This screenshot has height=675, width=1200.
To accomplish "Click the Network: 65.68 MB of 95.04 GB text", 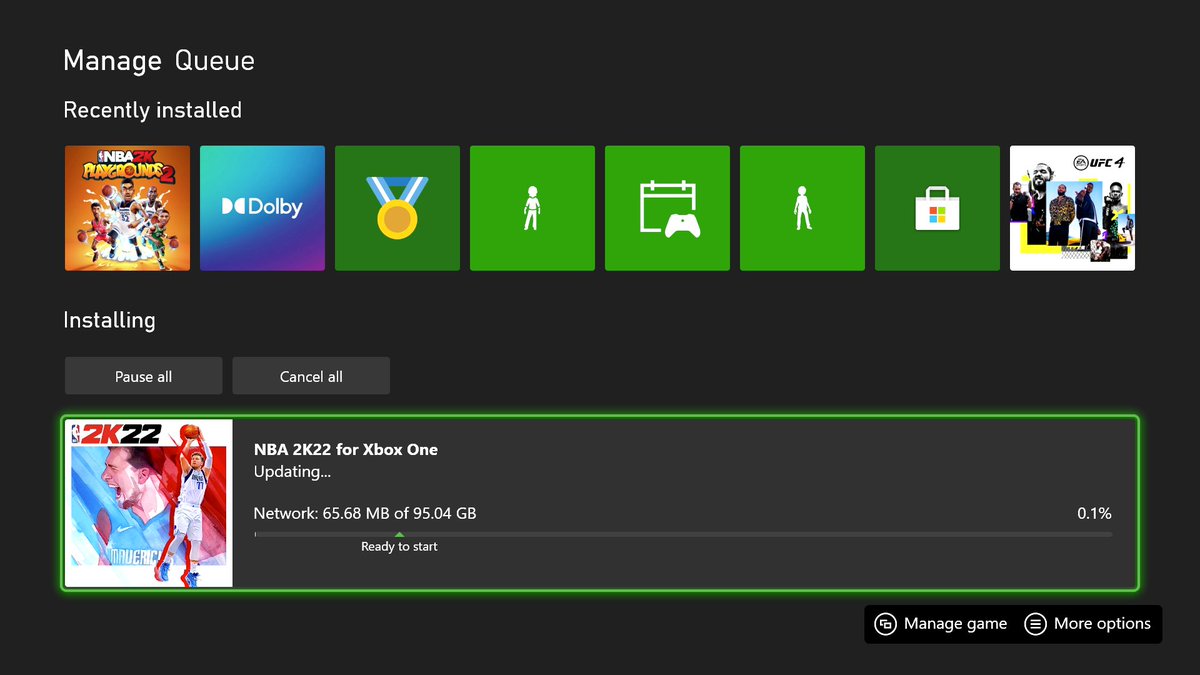I will 365,513.
